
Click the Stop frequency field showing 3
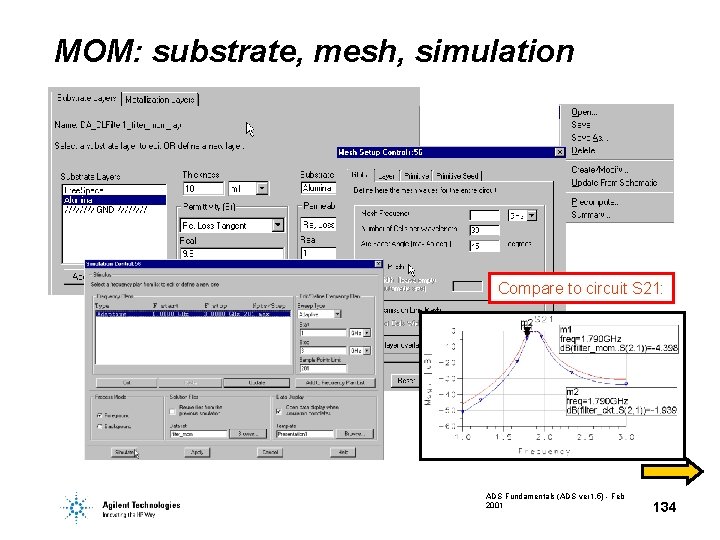point(323,350)
